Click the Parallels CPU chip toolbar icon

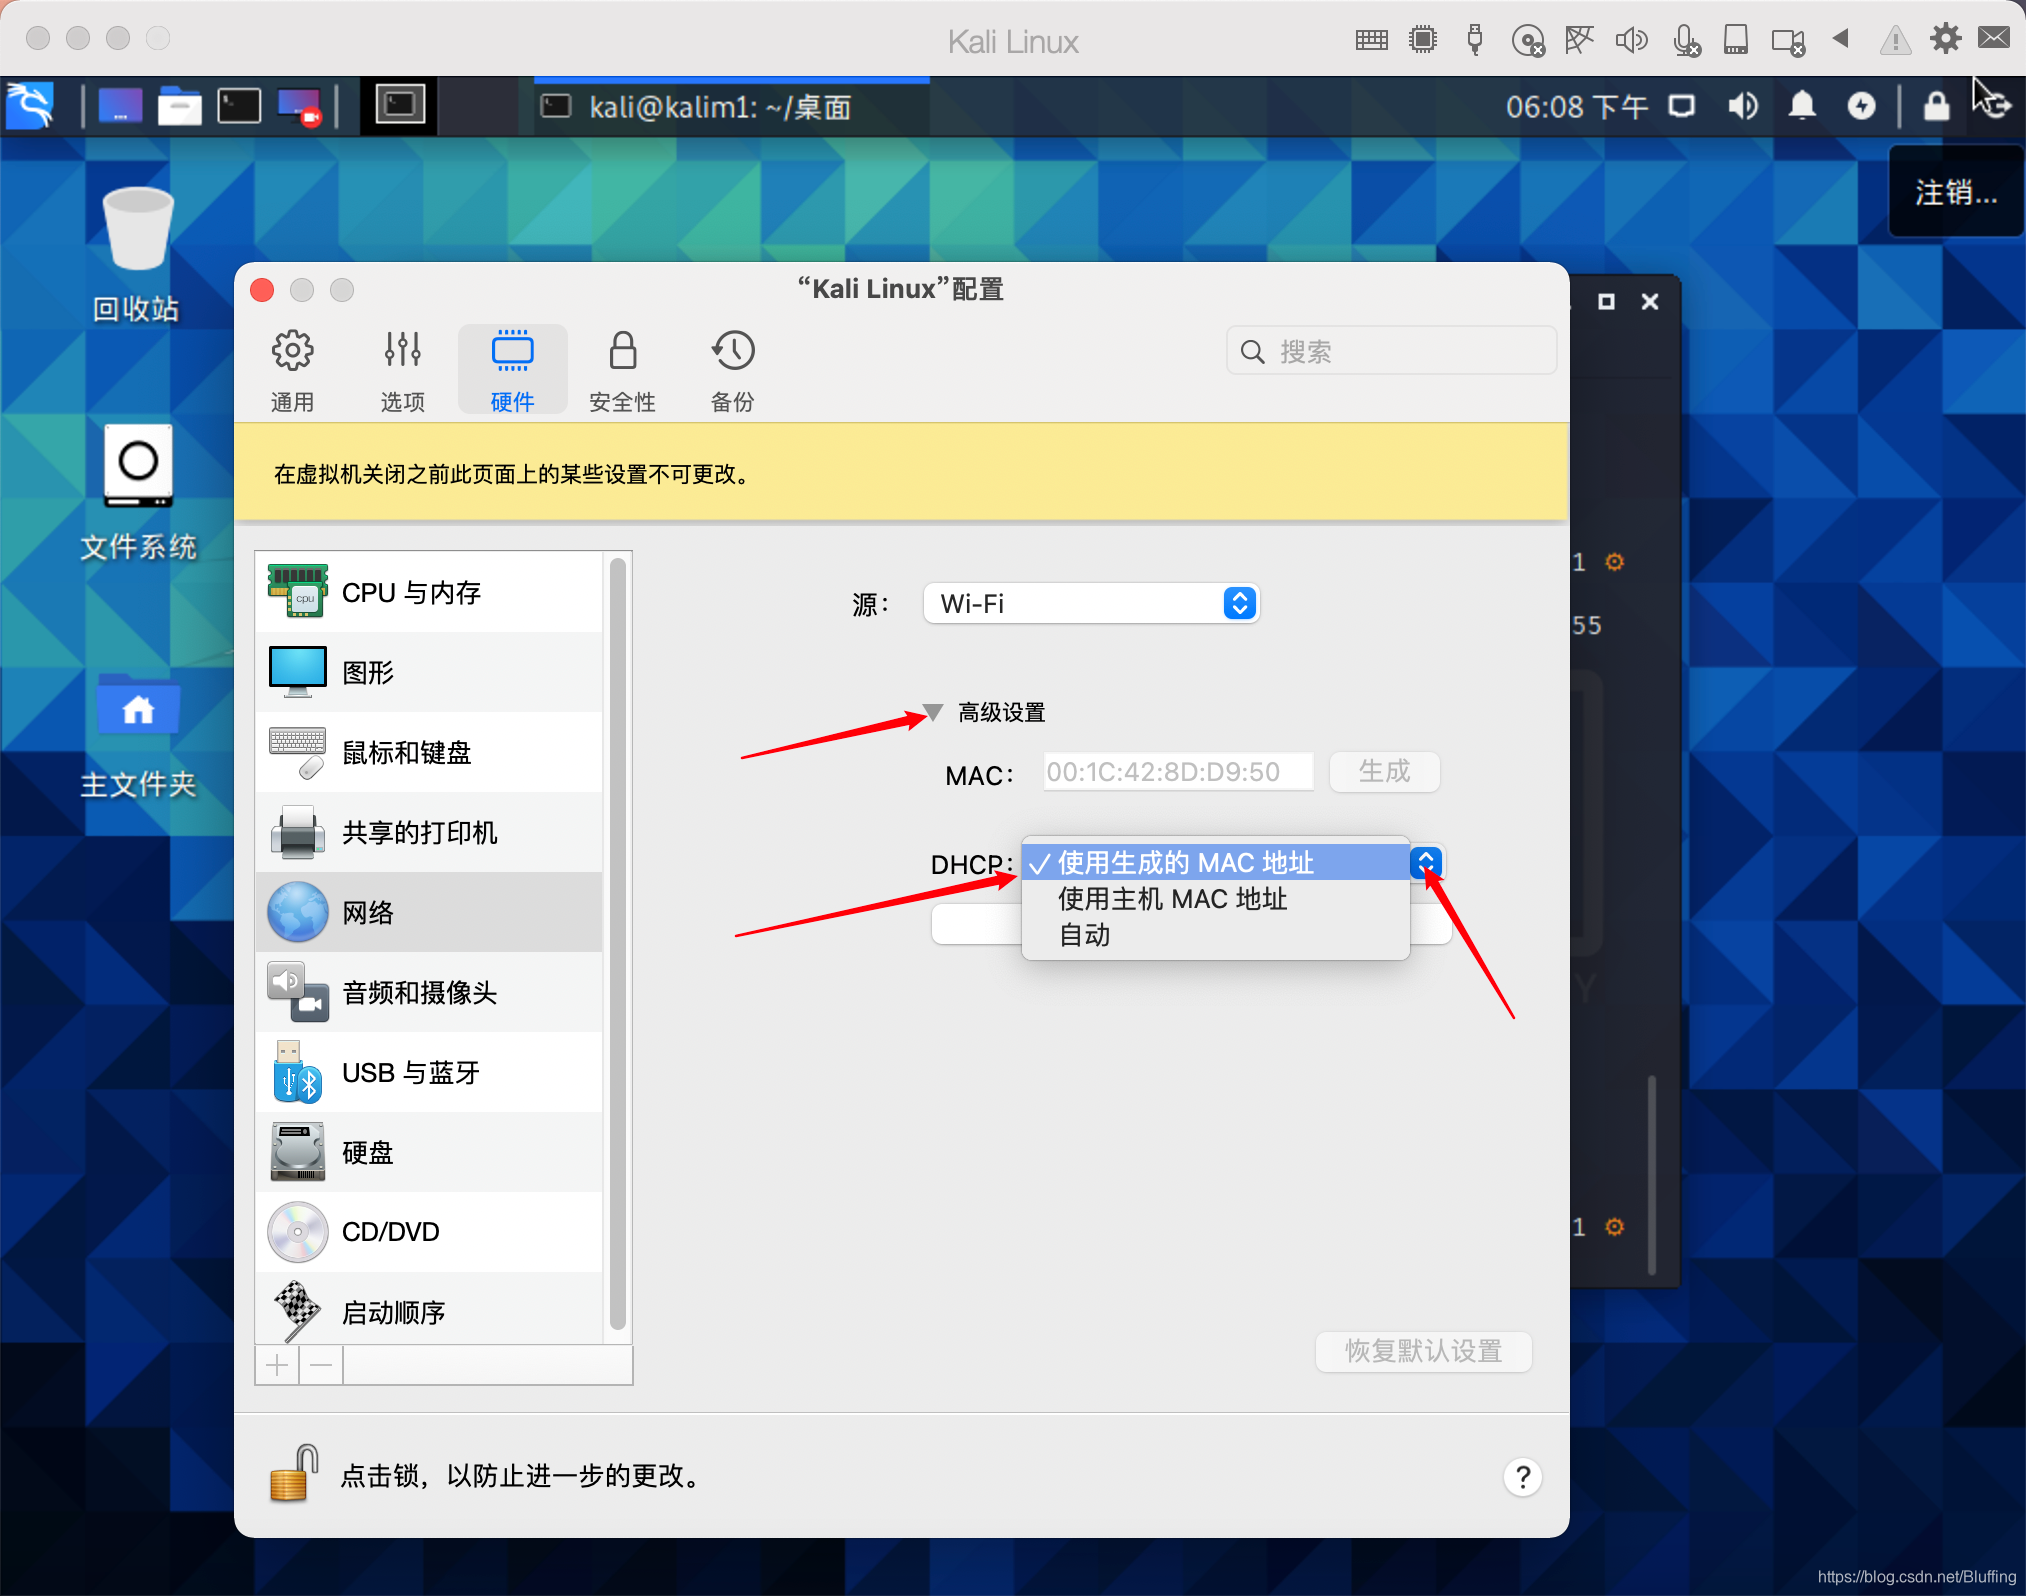(x=1423, y=40)
